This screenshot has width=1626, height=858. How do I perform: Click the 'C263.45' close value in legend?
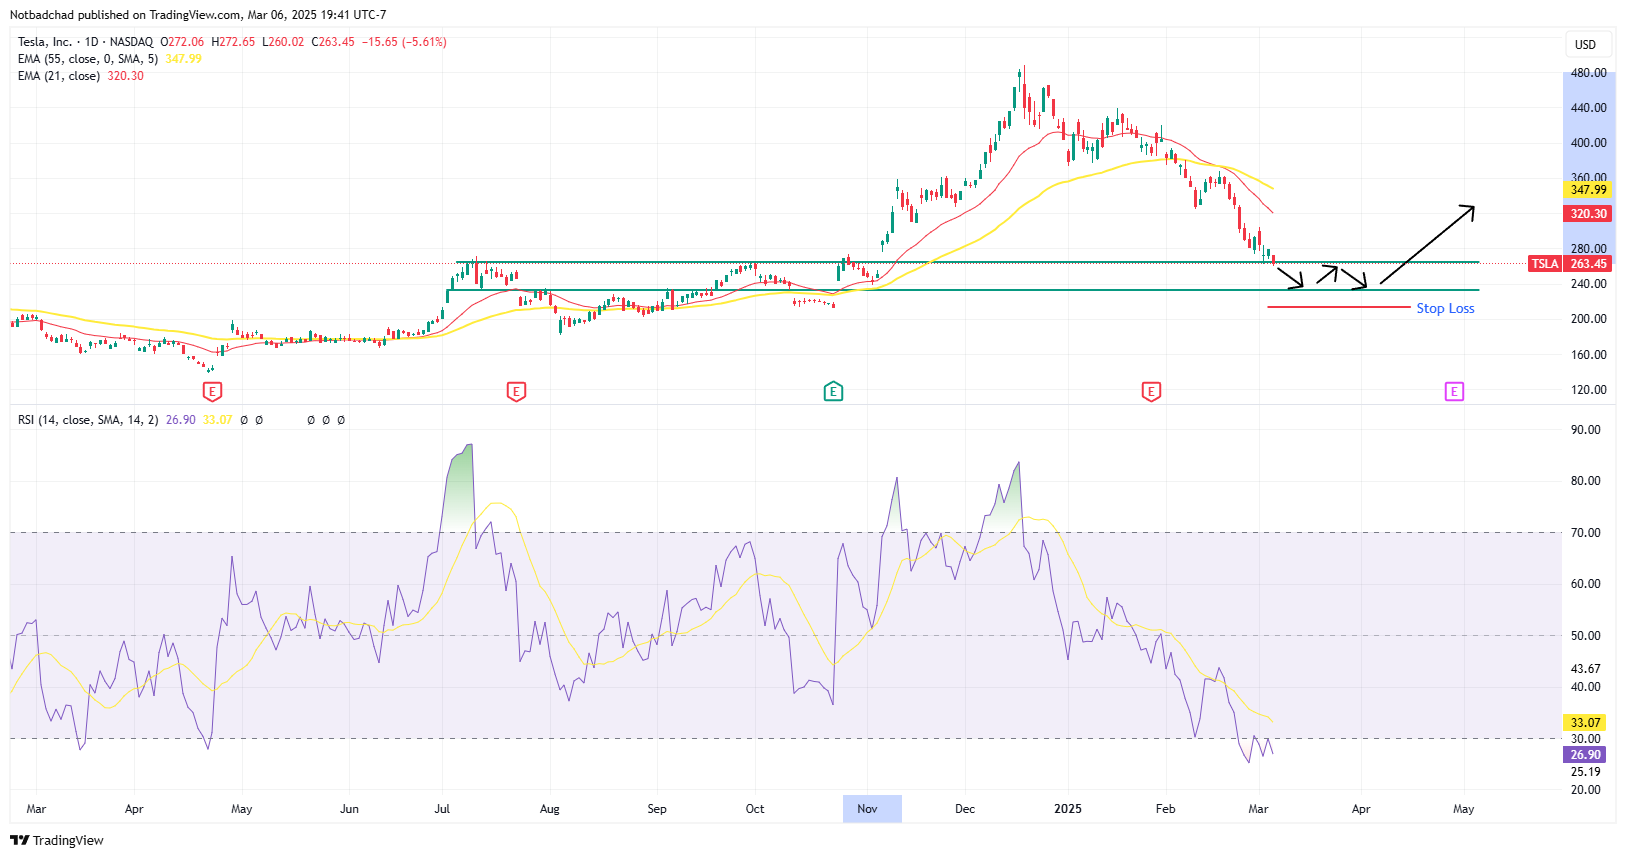coord(333,42)
